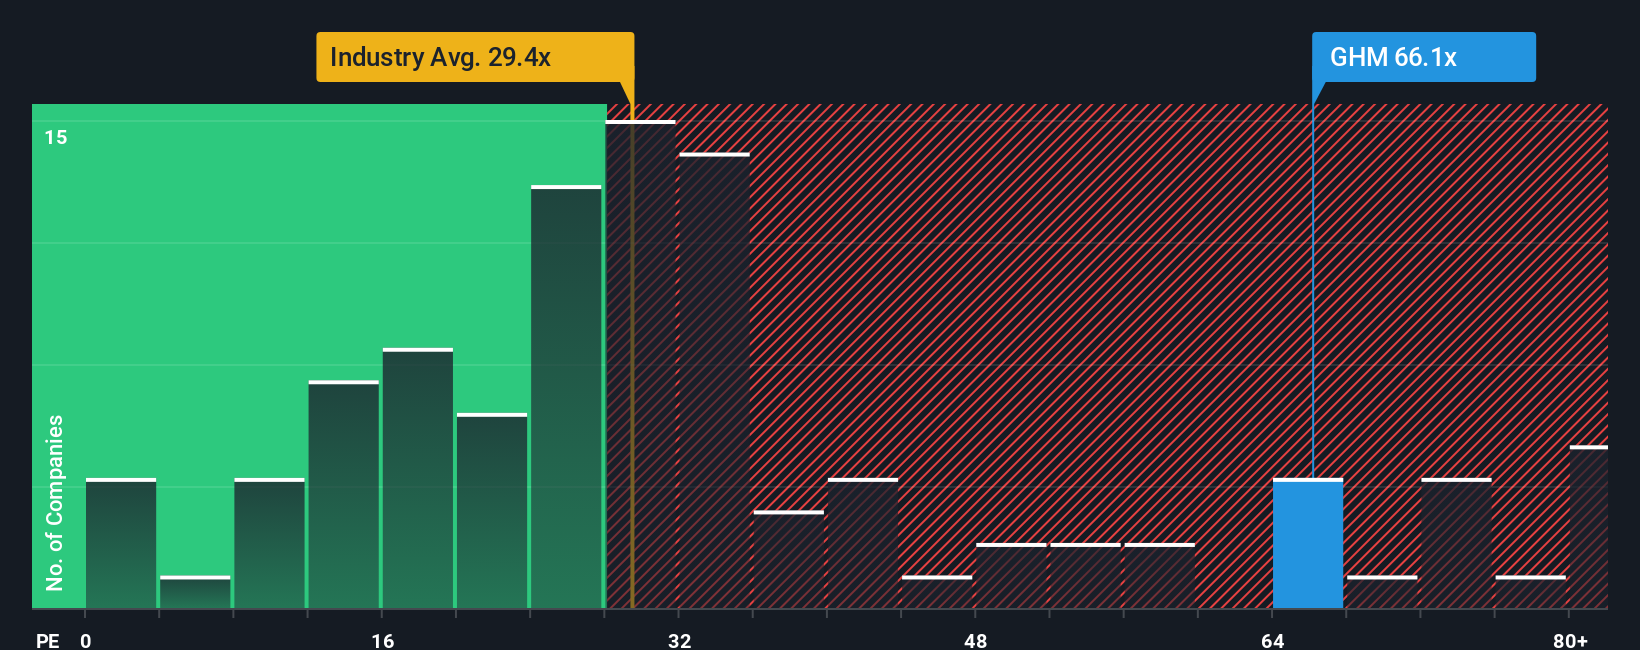Click the axis value 64

click(x=1272, y=640)
